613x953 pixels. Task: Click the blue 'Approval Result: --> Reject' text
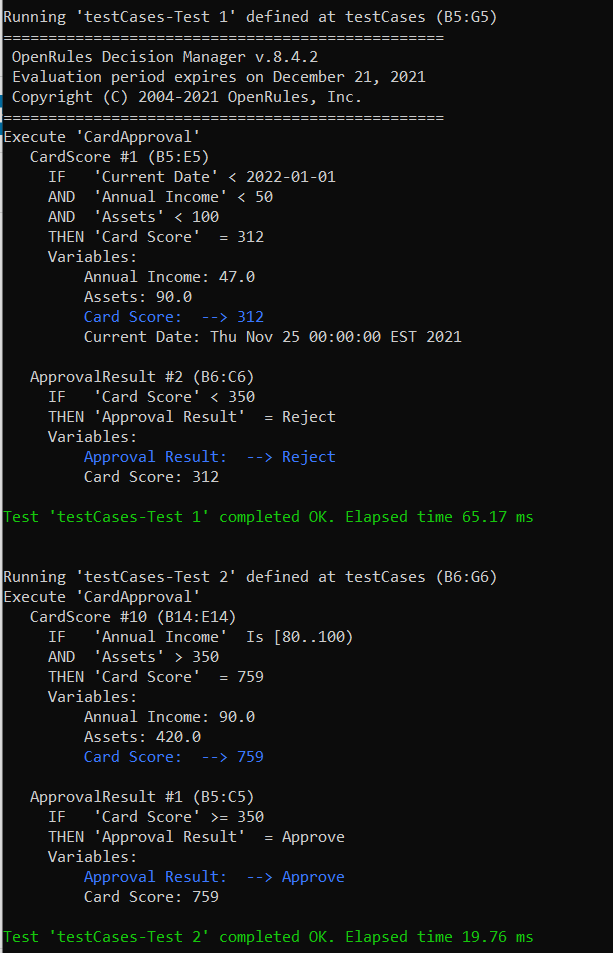pos(209,457)
